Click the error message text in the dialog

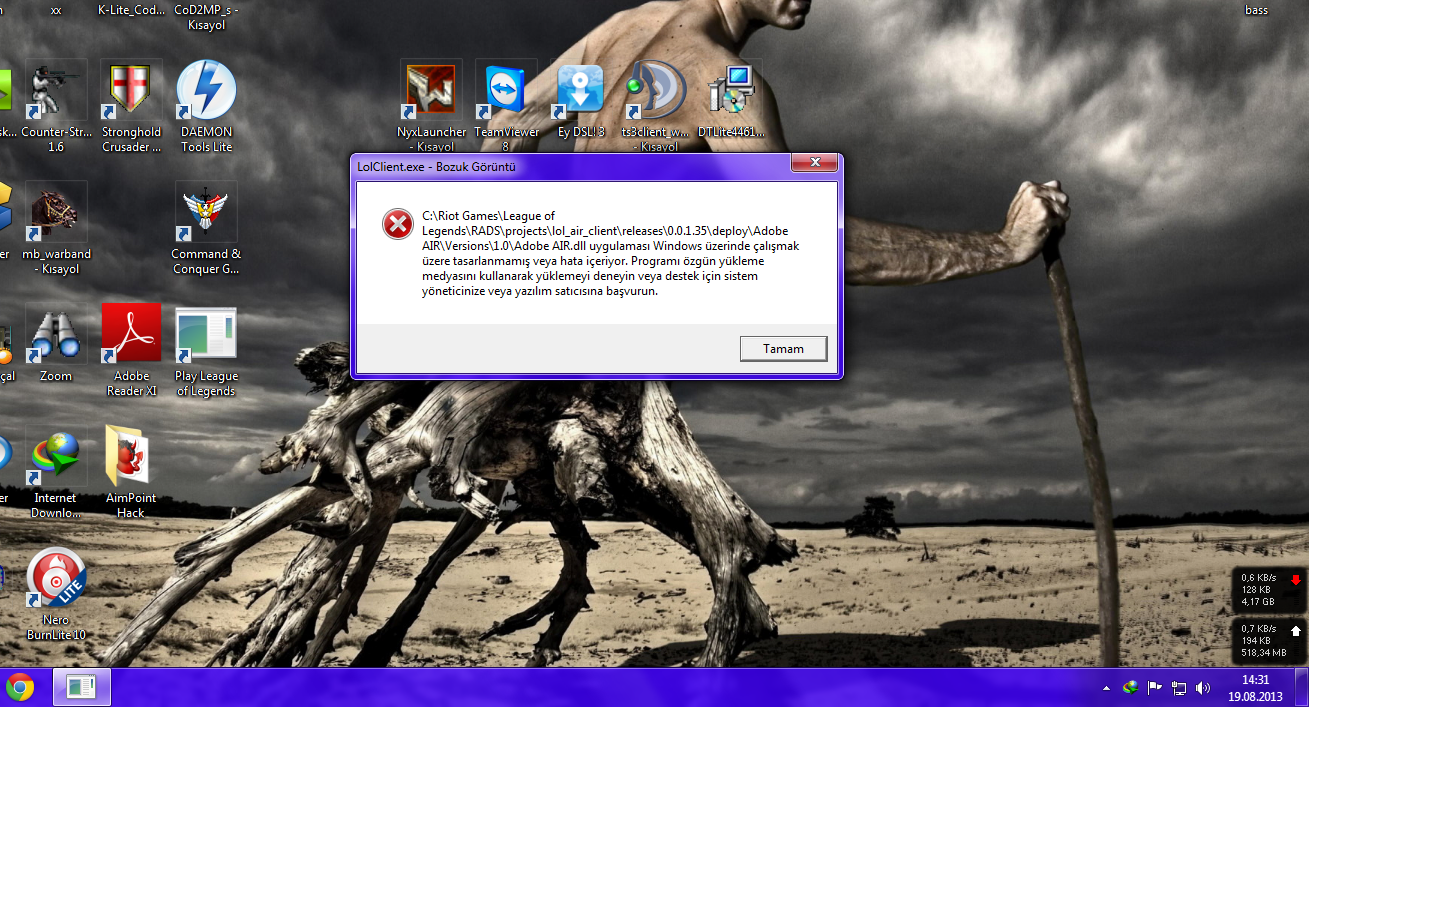click(611, 253)
